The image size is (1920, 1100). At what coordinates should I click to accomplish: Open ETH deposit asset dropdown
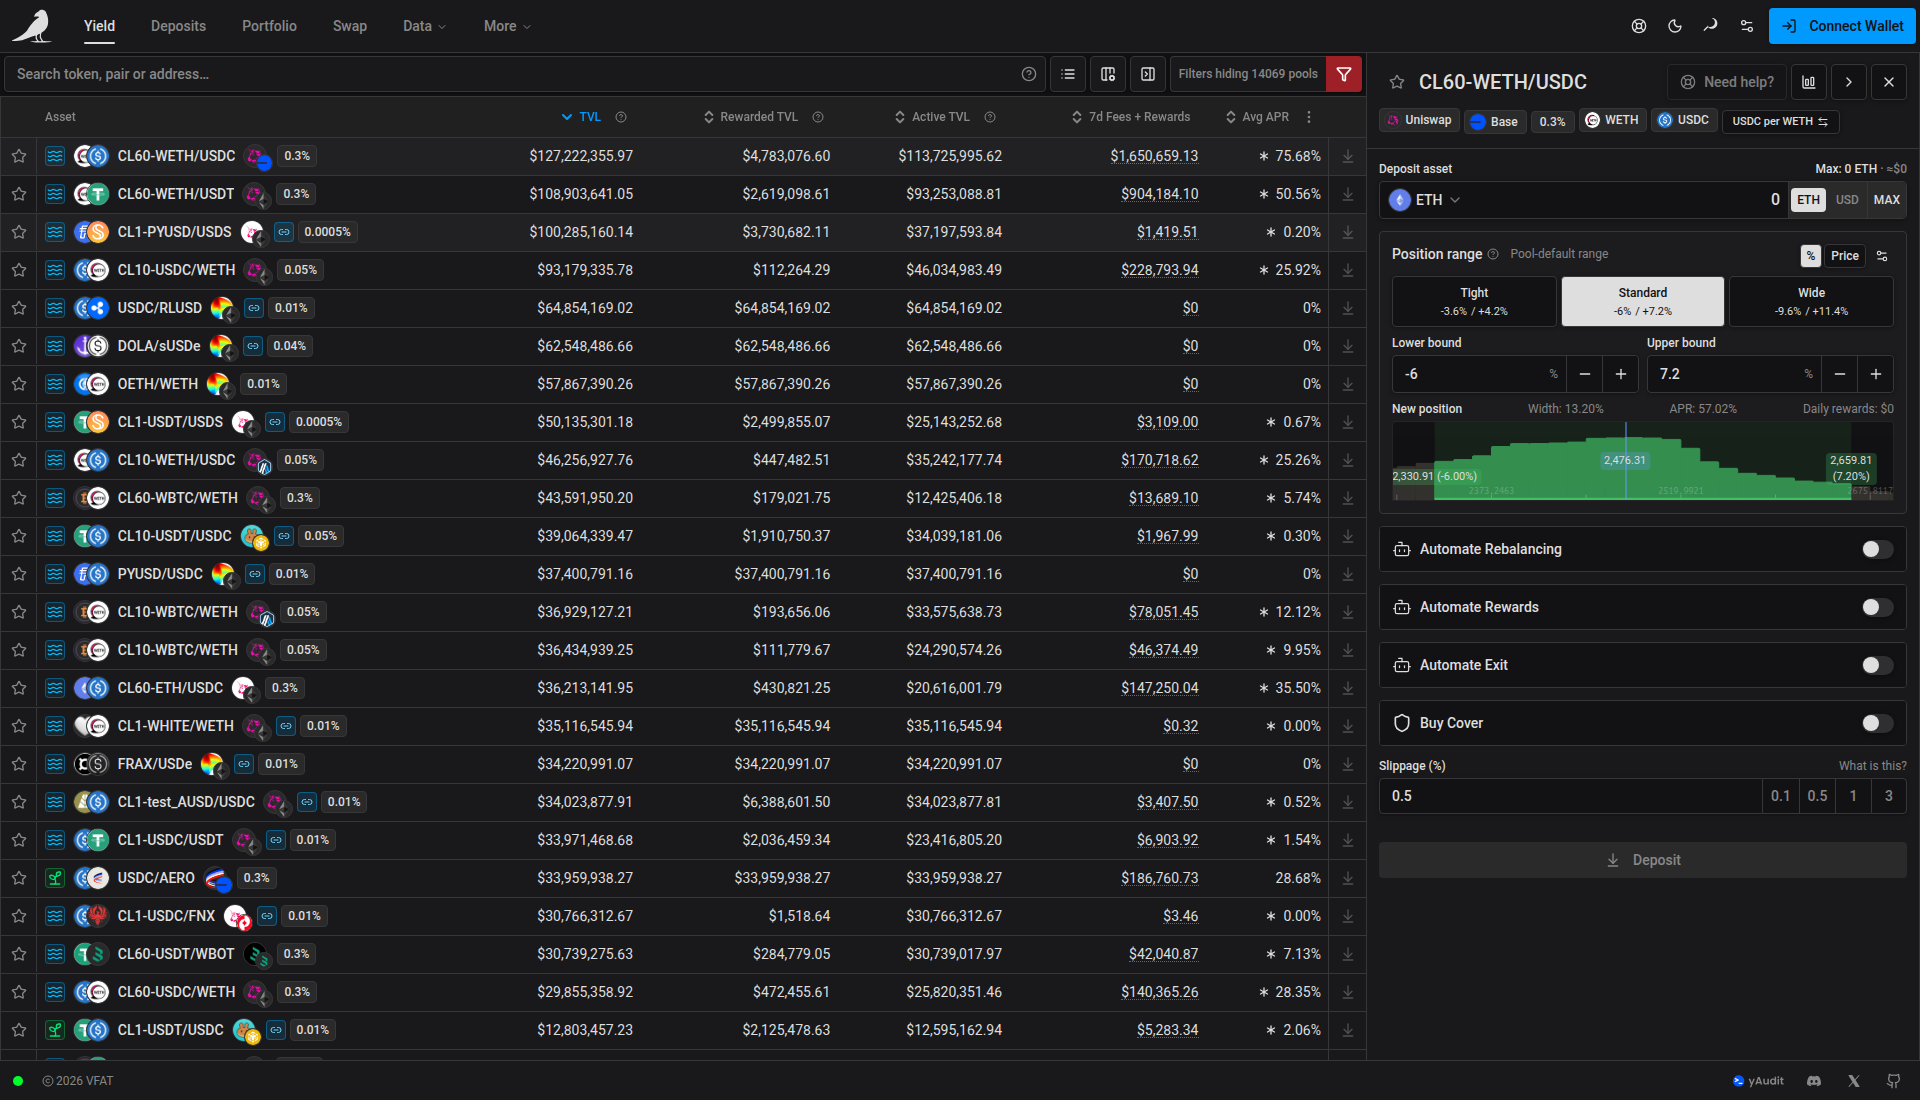pyautogui.click(x=1425, y=200)
